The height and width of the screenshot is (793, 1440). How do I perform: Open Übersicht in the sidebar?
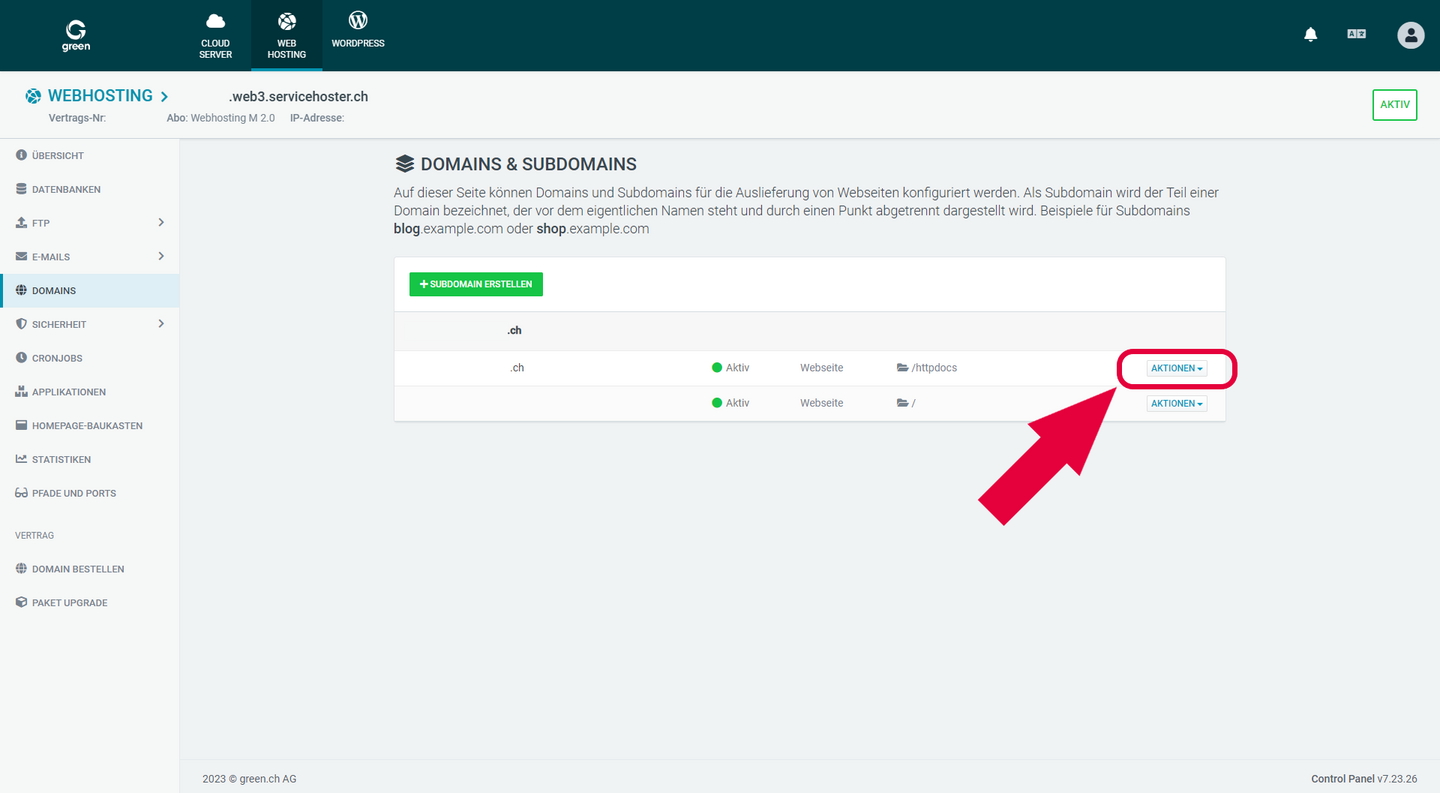pyautogui.click(x=58, y=156)
